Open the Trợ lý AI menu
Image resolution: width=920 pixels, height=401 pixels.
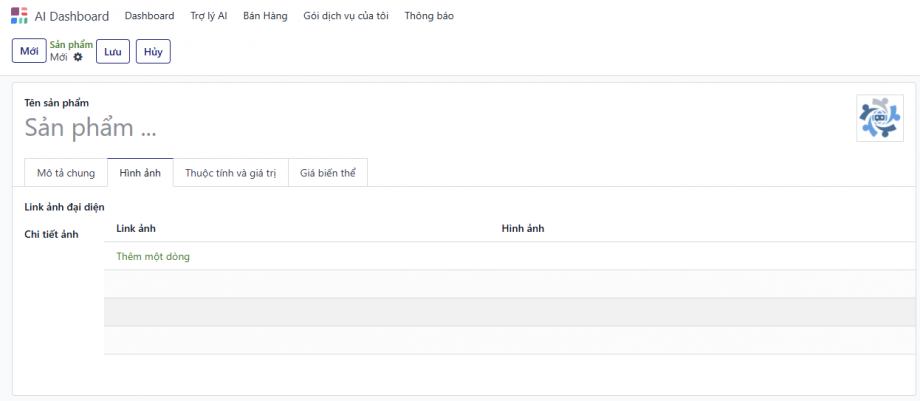coord(209,16)
